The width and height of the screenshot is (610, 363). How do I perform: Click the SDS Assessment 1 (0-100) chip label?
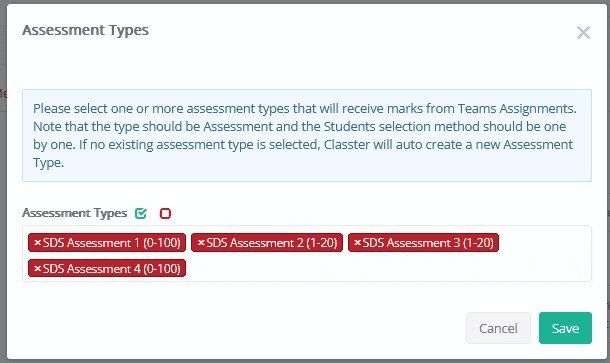tap(112, 243)
